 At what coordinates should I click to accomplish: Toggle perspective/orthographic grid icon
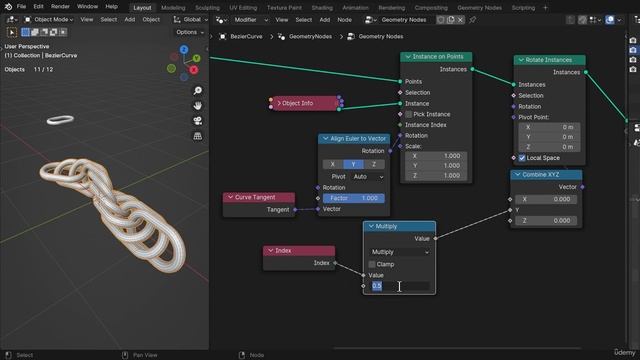[198, 136]
